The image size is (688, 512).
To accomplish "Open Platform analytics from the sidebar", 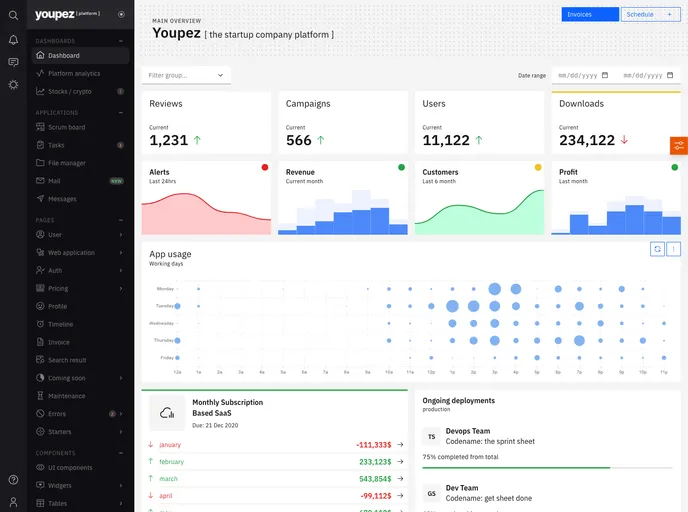I will tap(74, 73).
